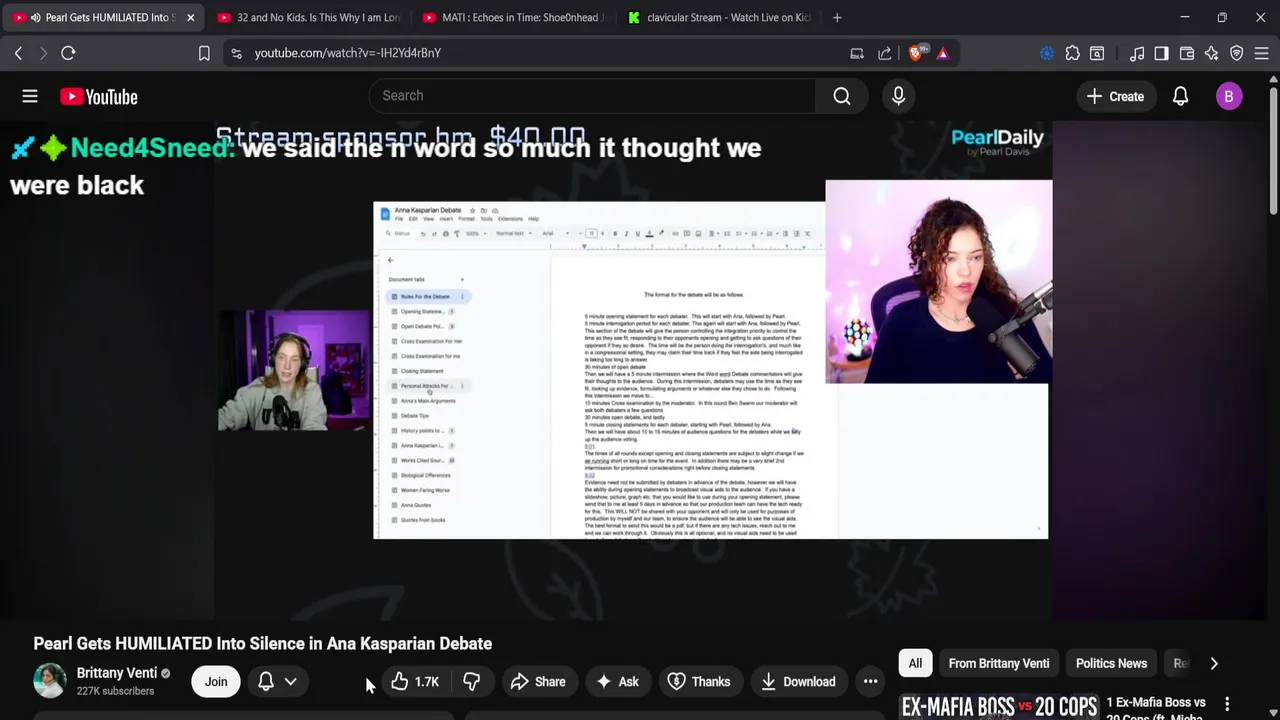Open Brittany Venti channel avatar
This screenshot has height=720, width=1280.
49,681
